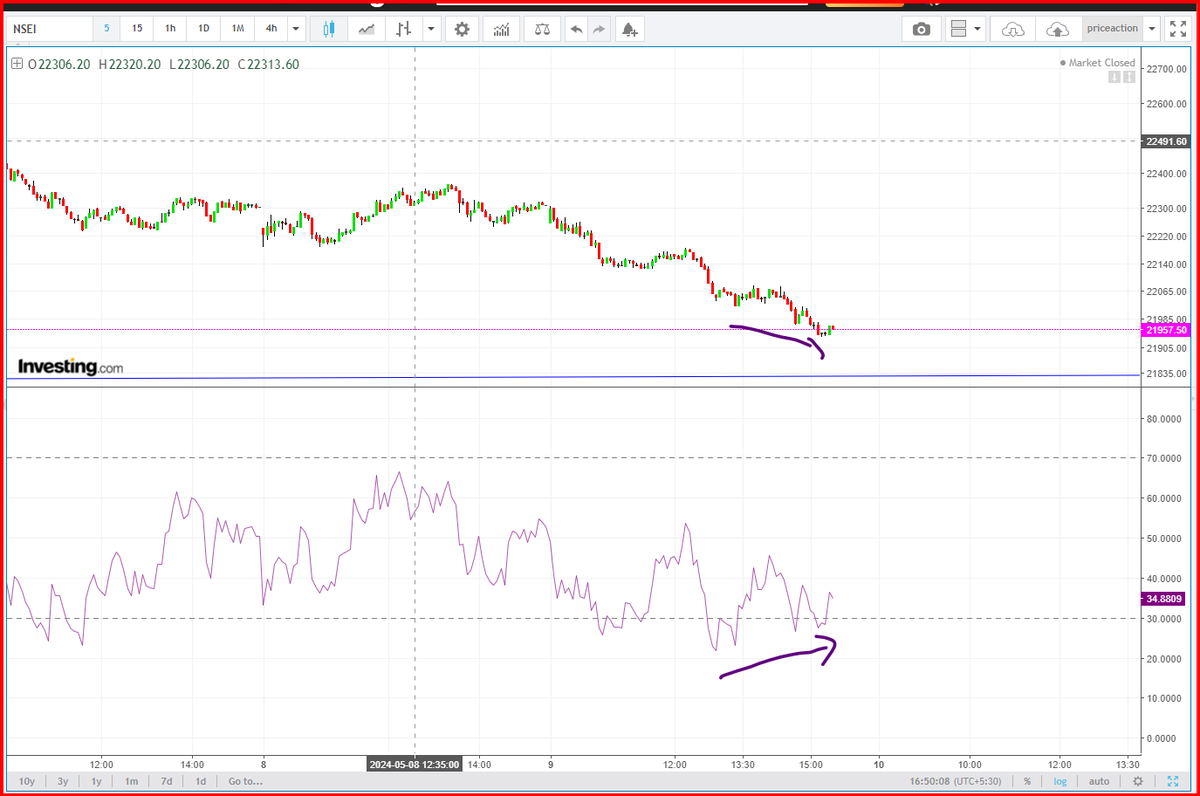Screen dimensions: 1200x796
Task: Click the bottom-right expand chart icon
Action: (1173, 781)
